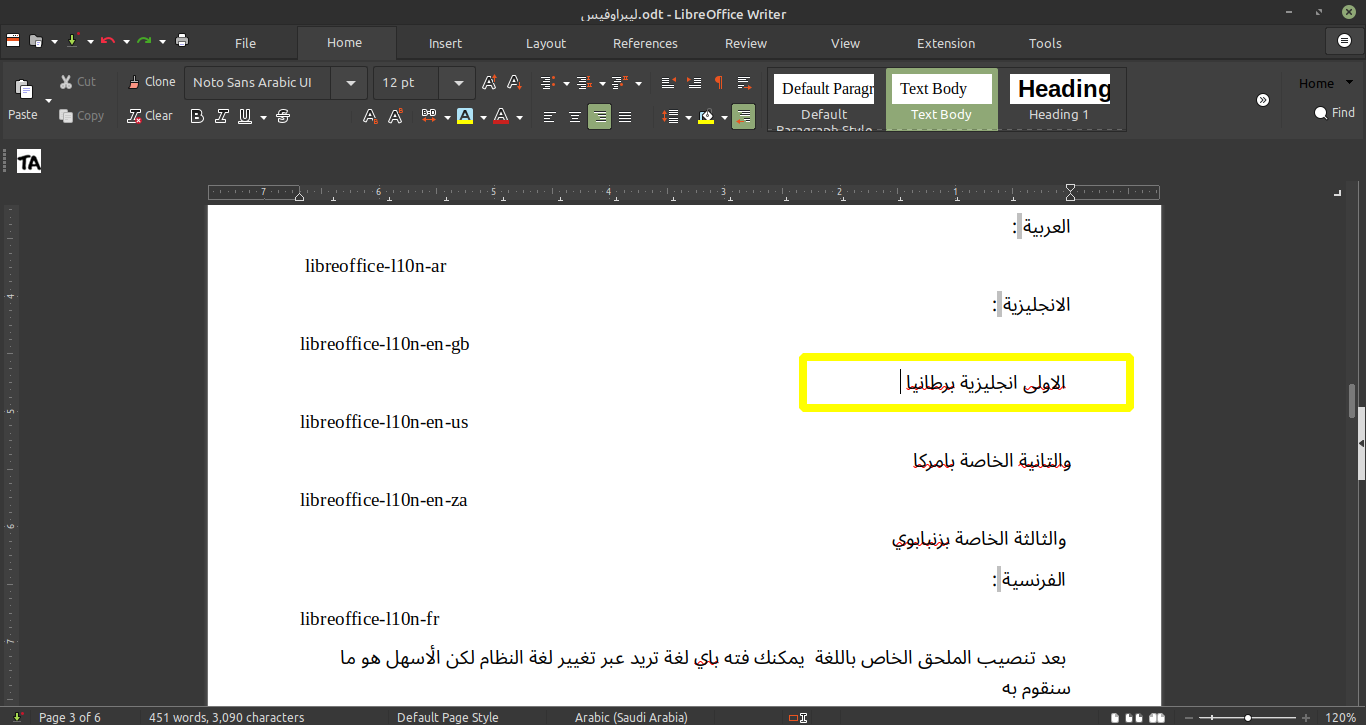Viewport: 1366px width, 725px height.
Task: Toggle Bold formatting
Action: pos(197,117)
